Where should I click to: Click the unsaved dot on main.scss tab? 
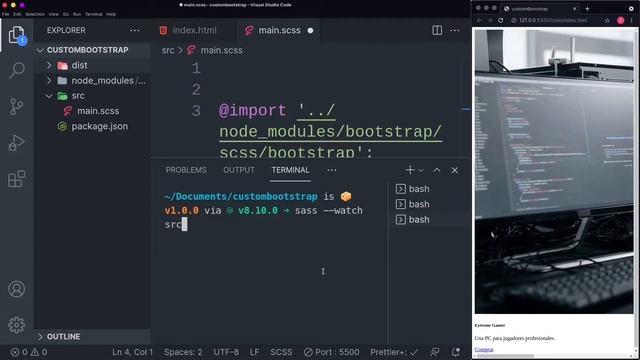(x=310, y=31)
